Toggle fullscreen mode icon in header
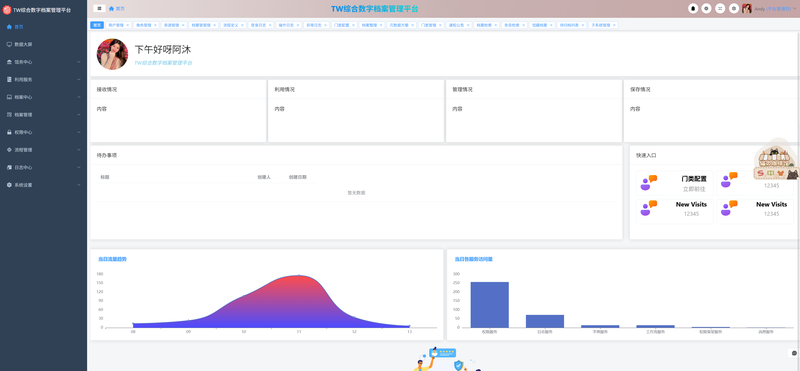Viewport: 800px width, 371px height. 720,8
